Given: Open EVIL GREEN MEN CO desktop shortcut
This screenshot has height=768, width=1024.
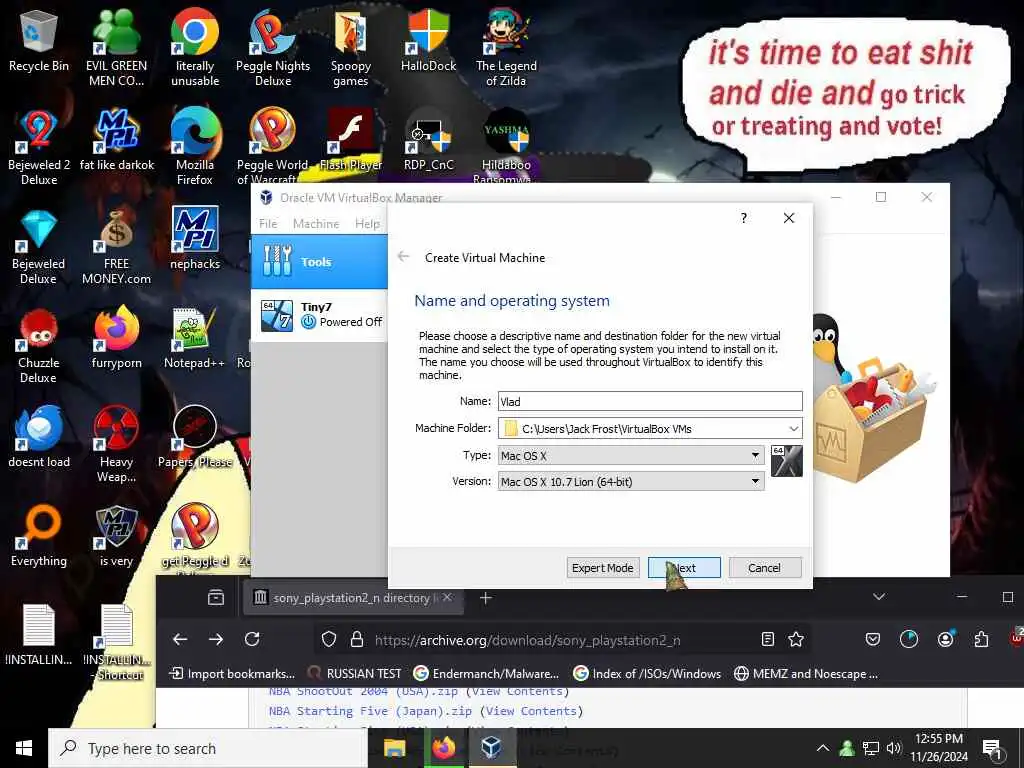Looking at the screenshot, I should 116,47.
